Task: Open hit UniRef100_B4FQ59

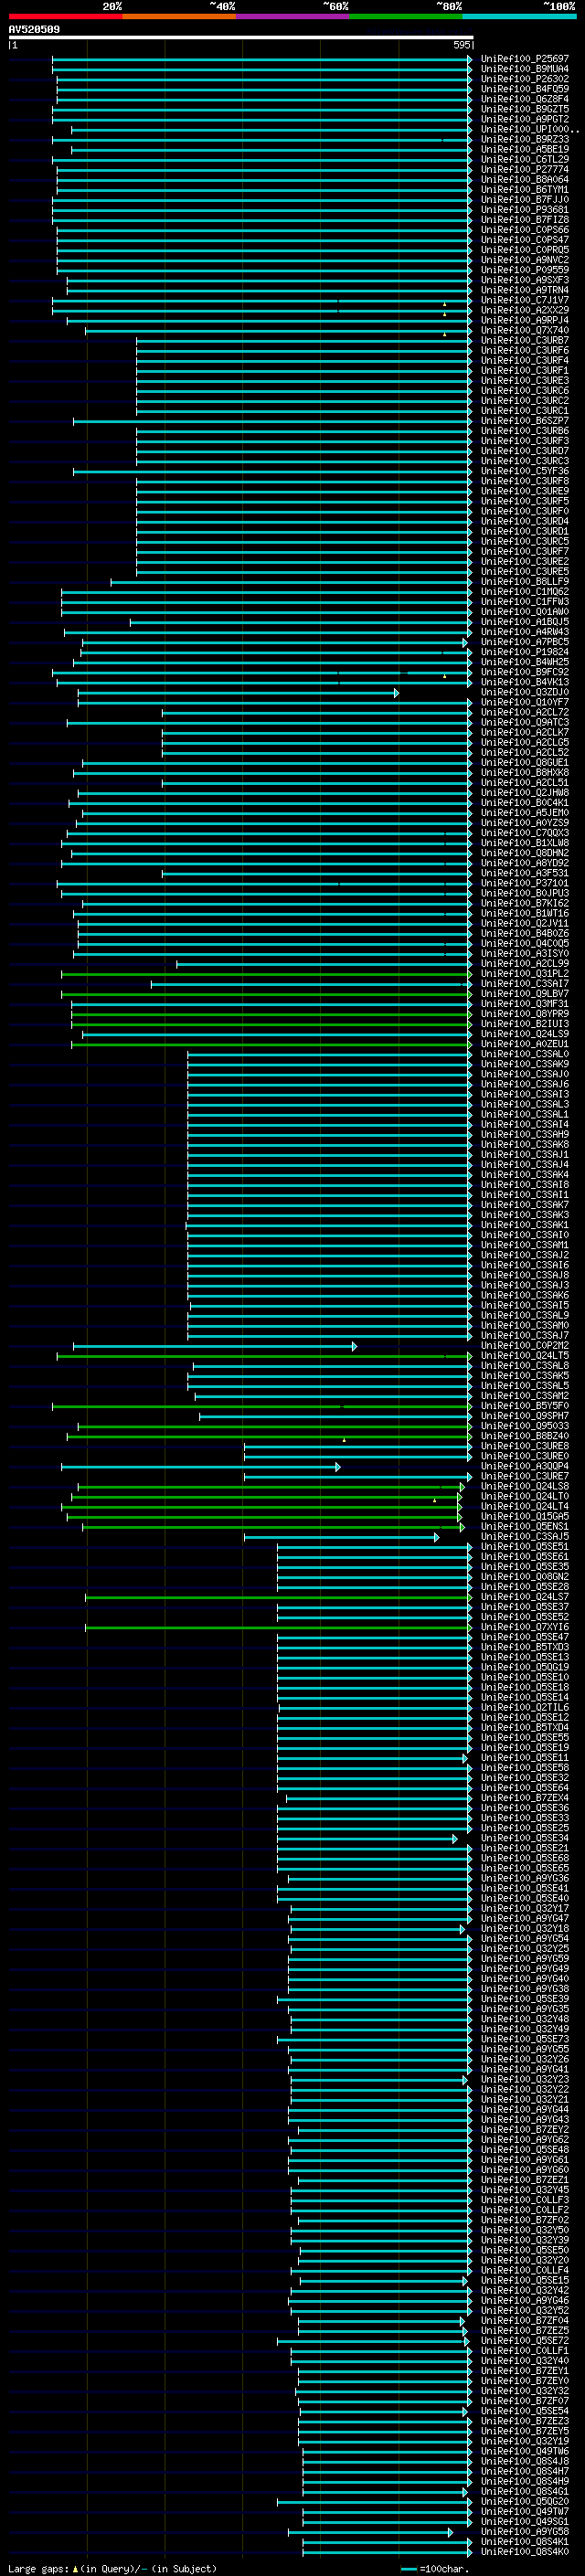Action: 524,89
